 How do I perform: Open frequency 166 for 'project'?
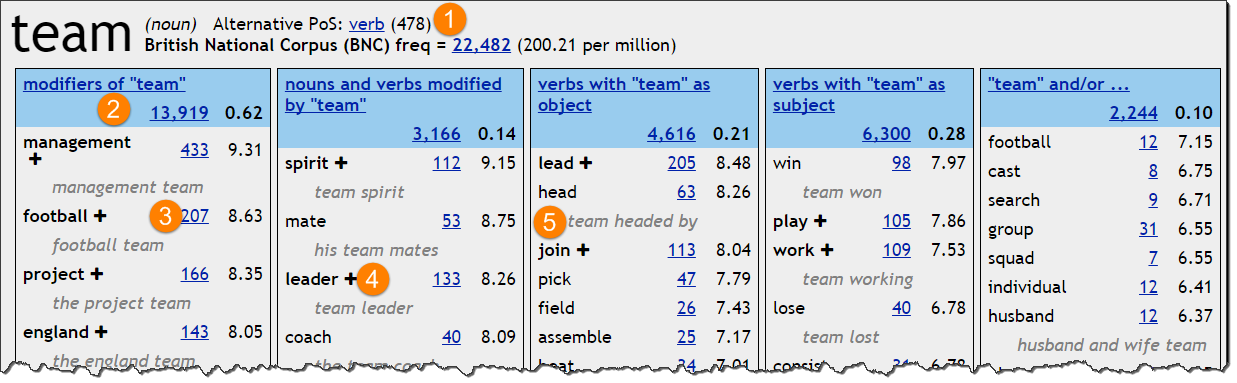194,274
